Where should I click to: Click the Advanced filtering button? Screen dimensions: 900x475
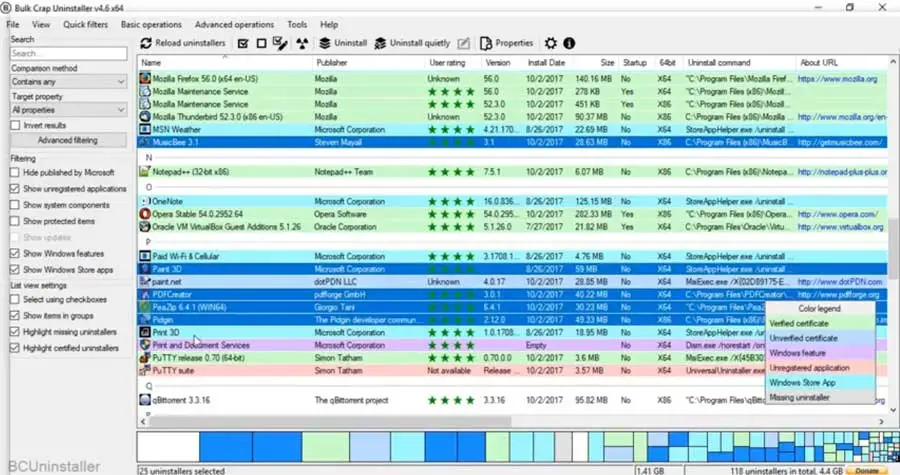[x=68, y=141]
